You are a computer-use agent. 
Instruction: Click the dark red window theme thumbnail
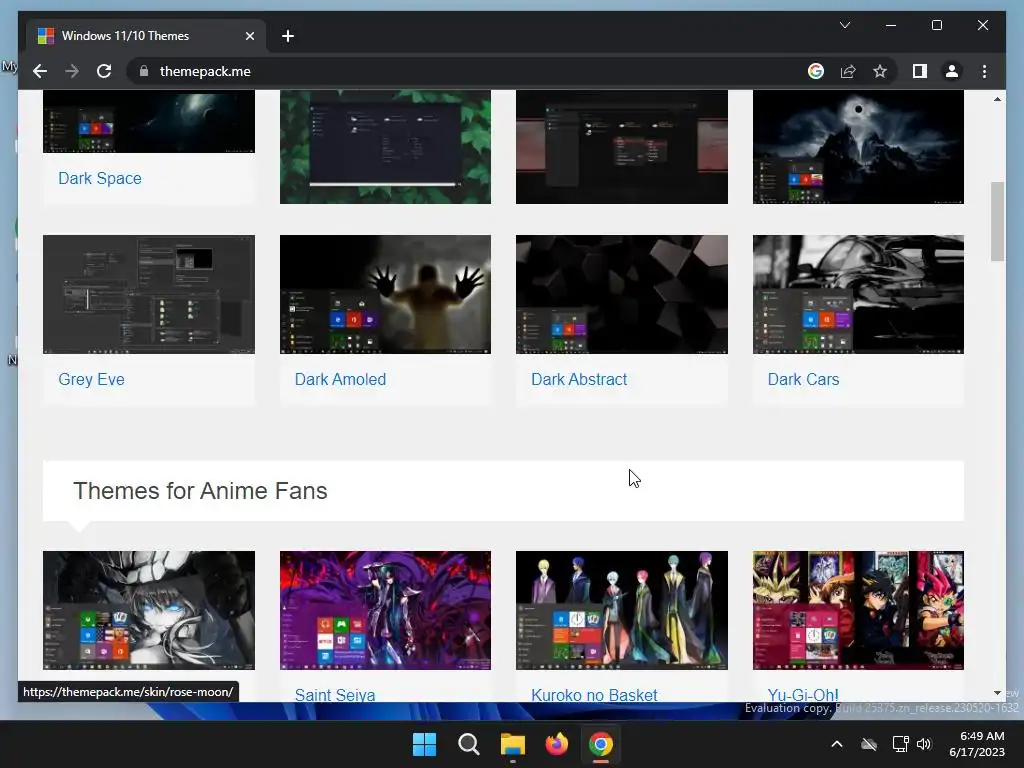pyautogui.click(x=622, y=147)
